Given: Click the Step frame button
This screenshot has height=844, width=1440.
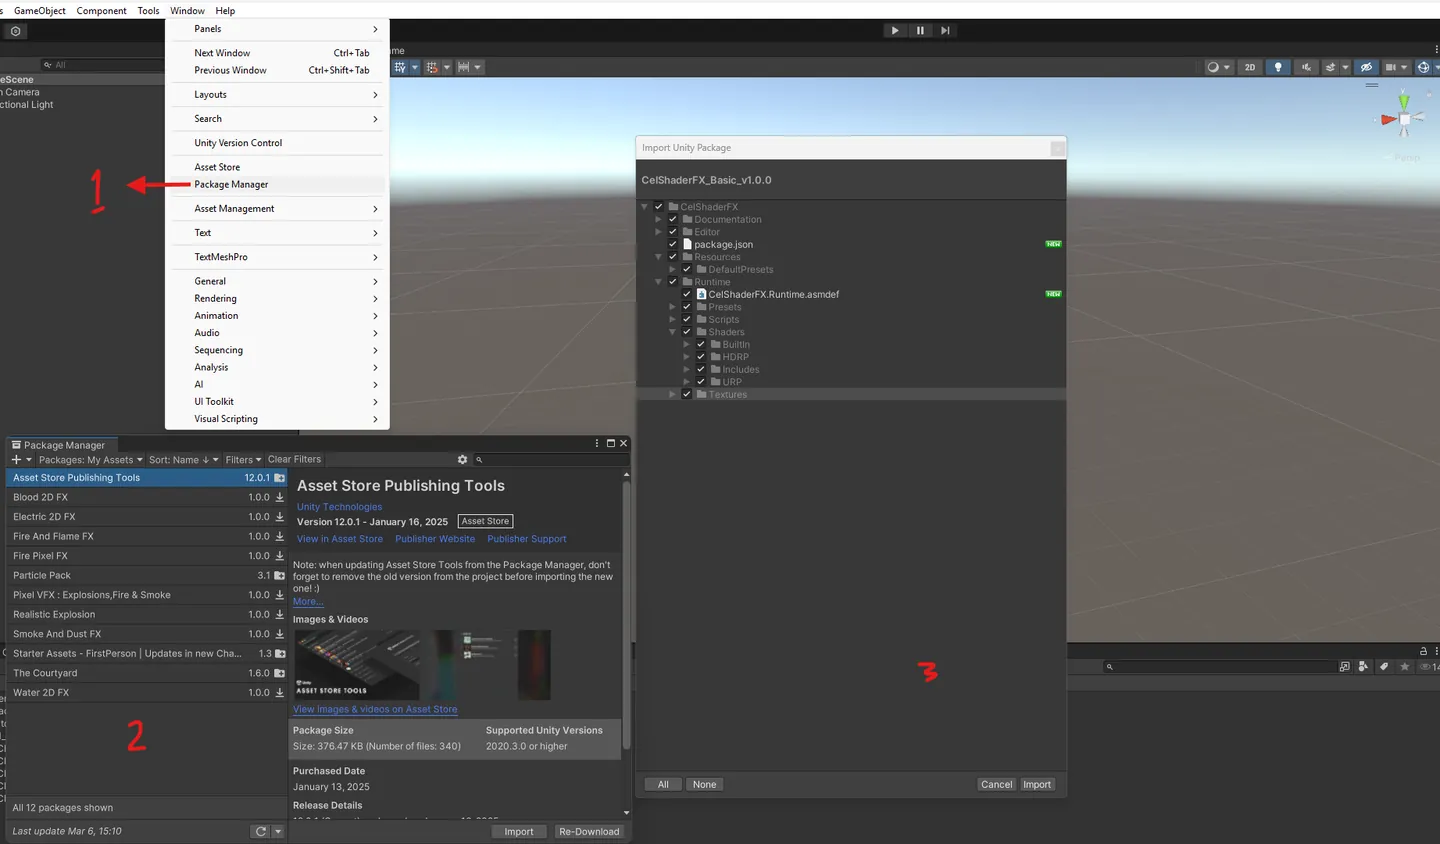Looking at the screenshot, I should click(x=945, y=30).
